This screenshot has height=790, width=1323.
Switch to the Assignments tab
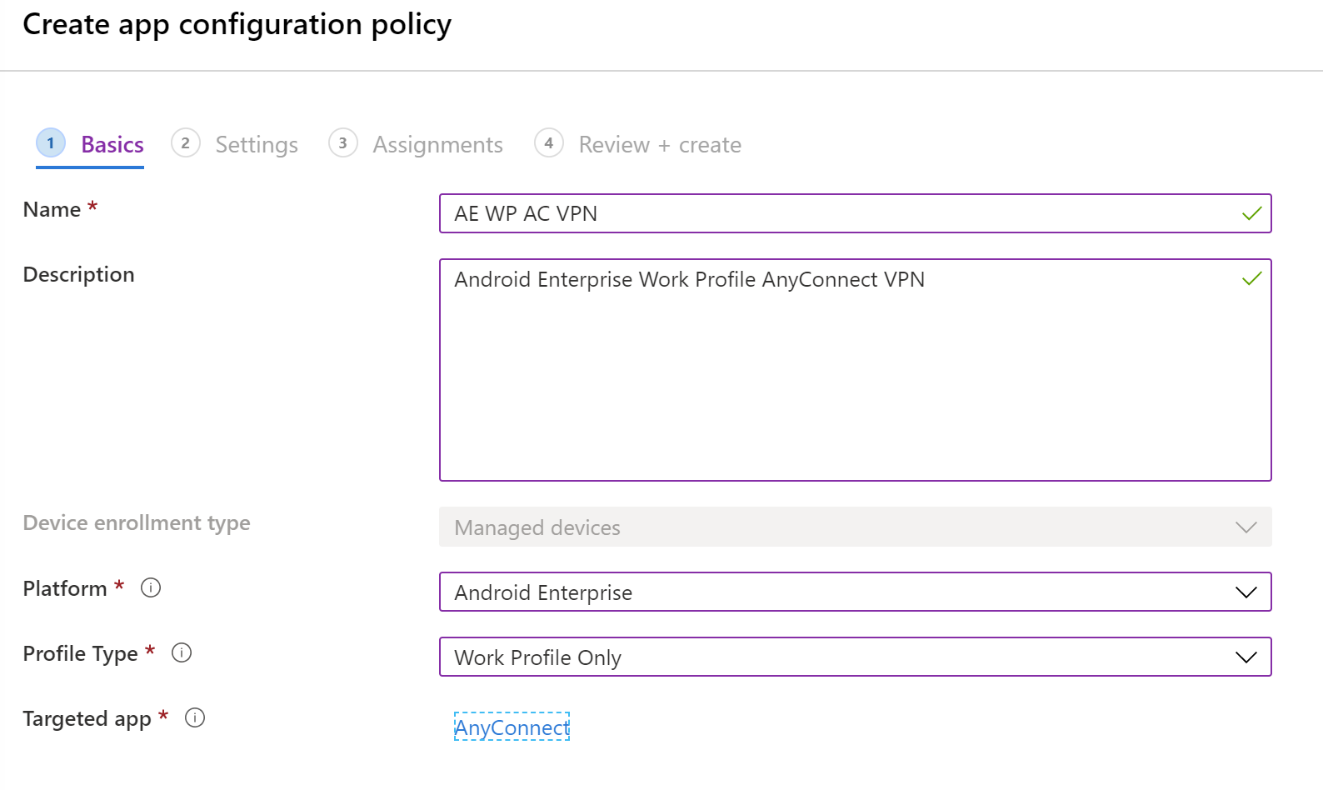pyautogui.click(x=438, y=144)
